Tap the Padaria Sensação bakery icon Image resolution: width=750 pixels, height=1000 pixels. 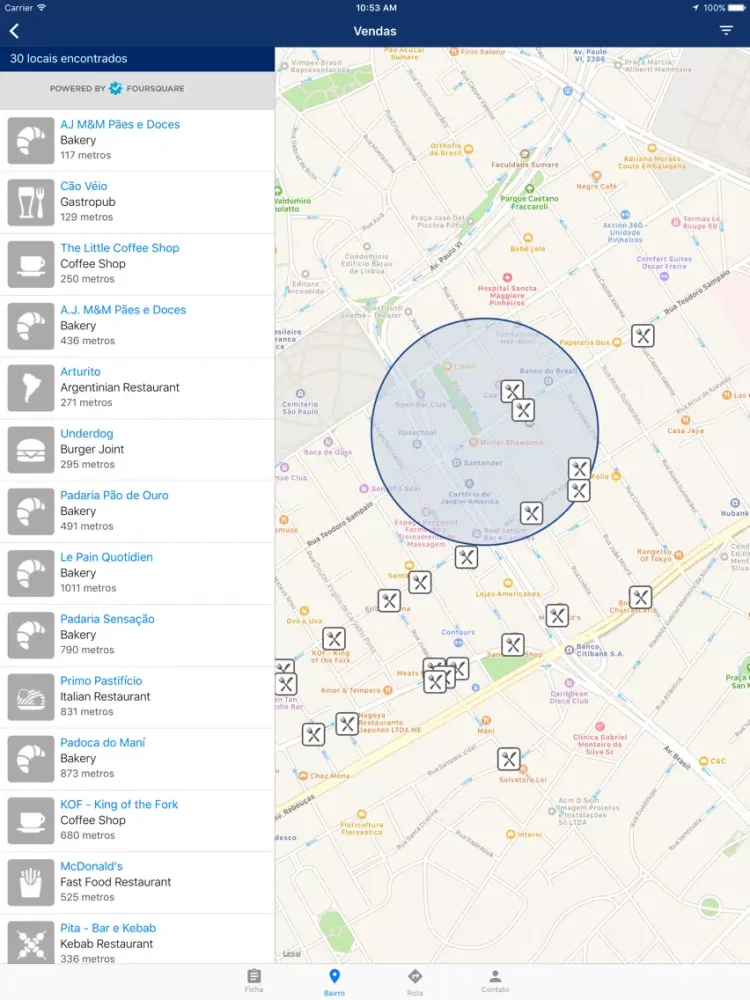click(x=31, y=635)
